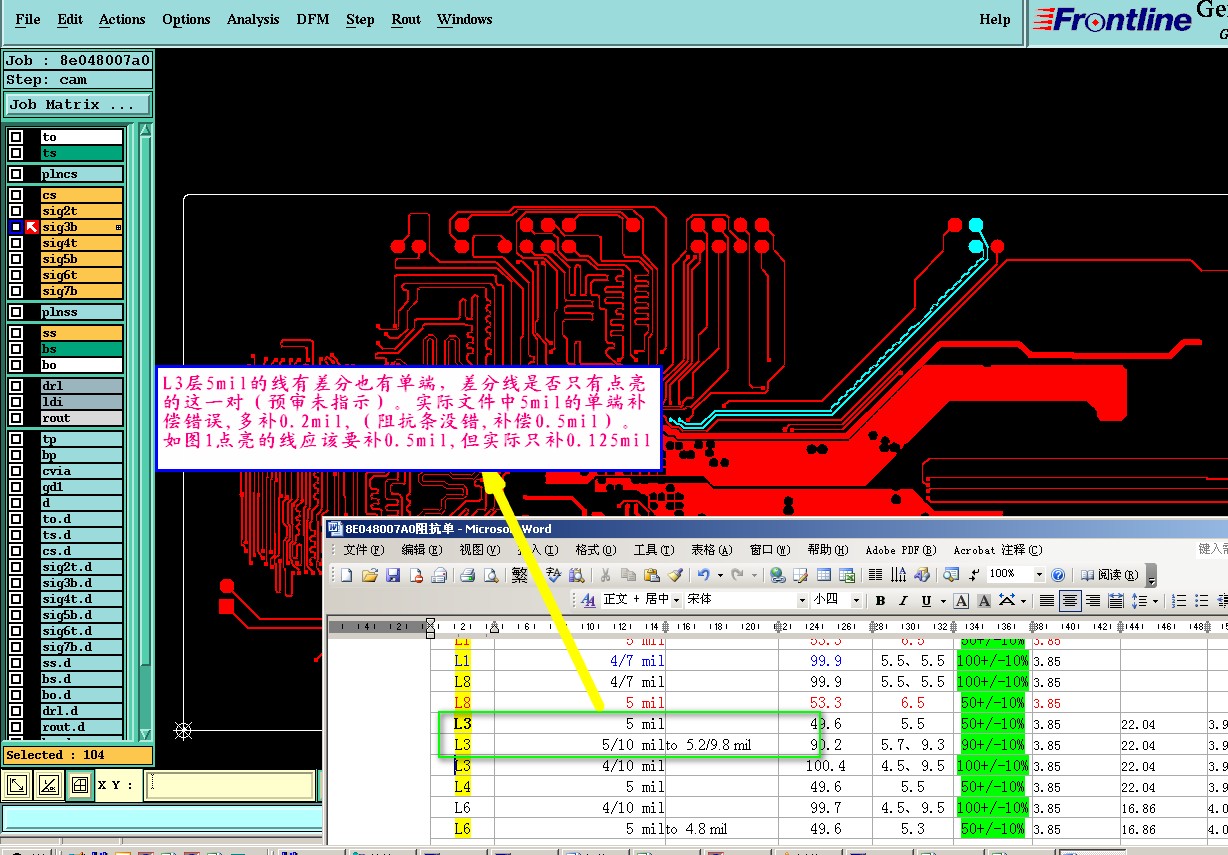Screen dimensions: 1228x855
Task: Open the DFM menu in Genesis
Action: pyautogui.click(x=313, y=19)
